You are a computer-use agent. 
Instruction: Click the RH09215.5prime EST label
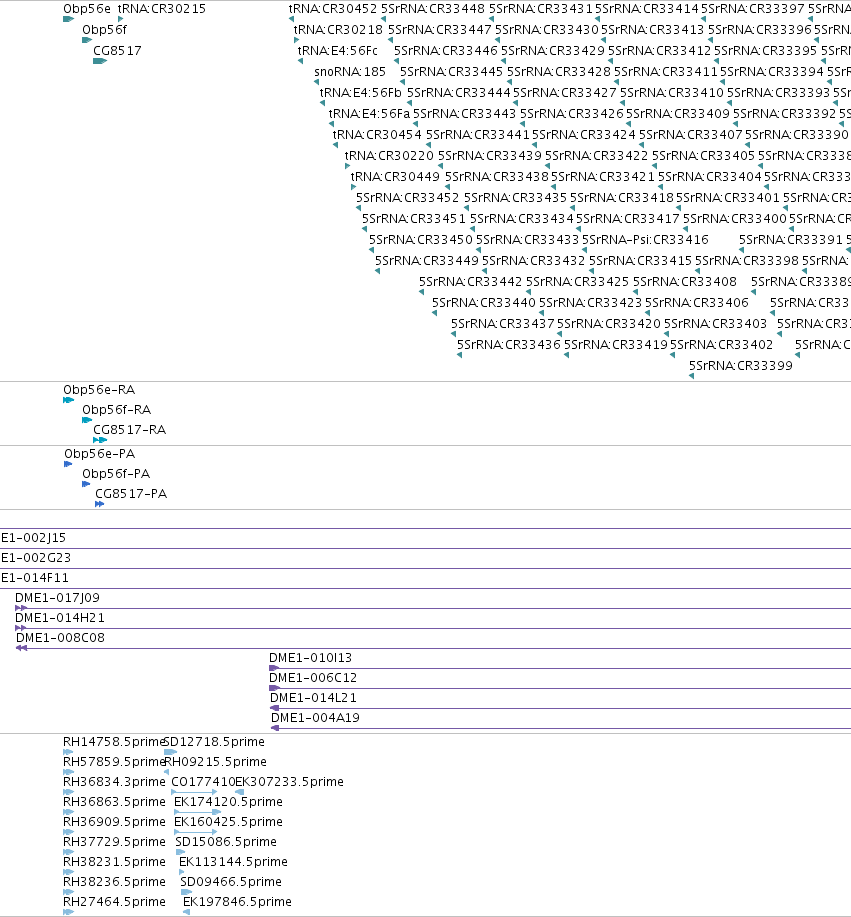(x=215, y=762)
